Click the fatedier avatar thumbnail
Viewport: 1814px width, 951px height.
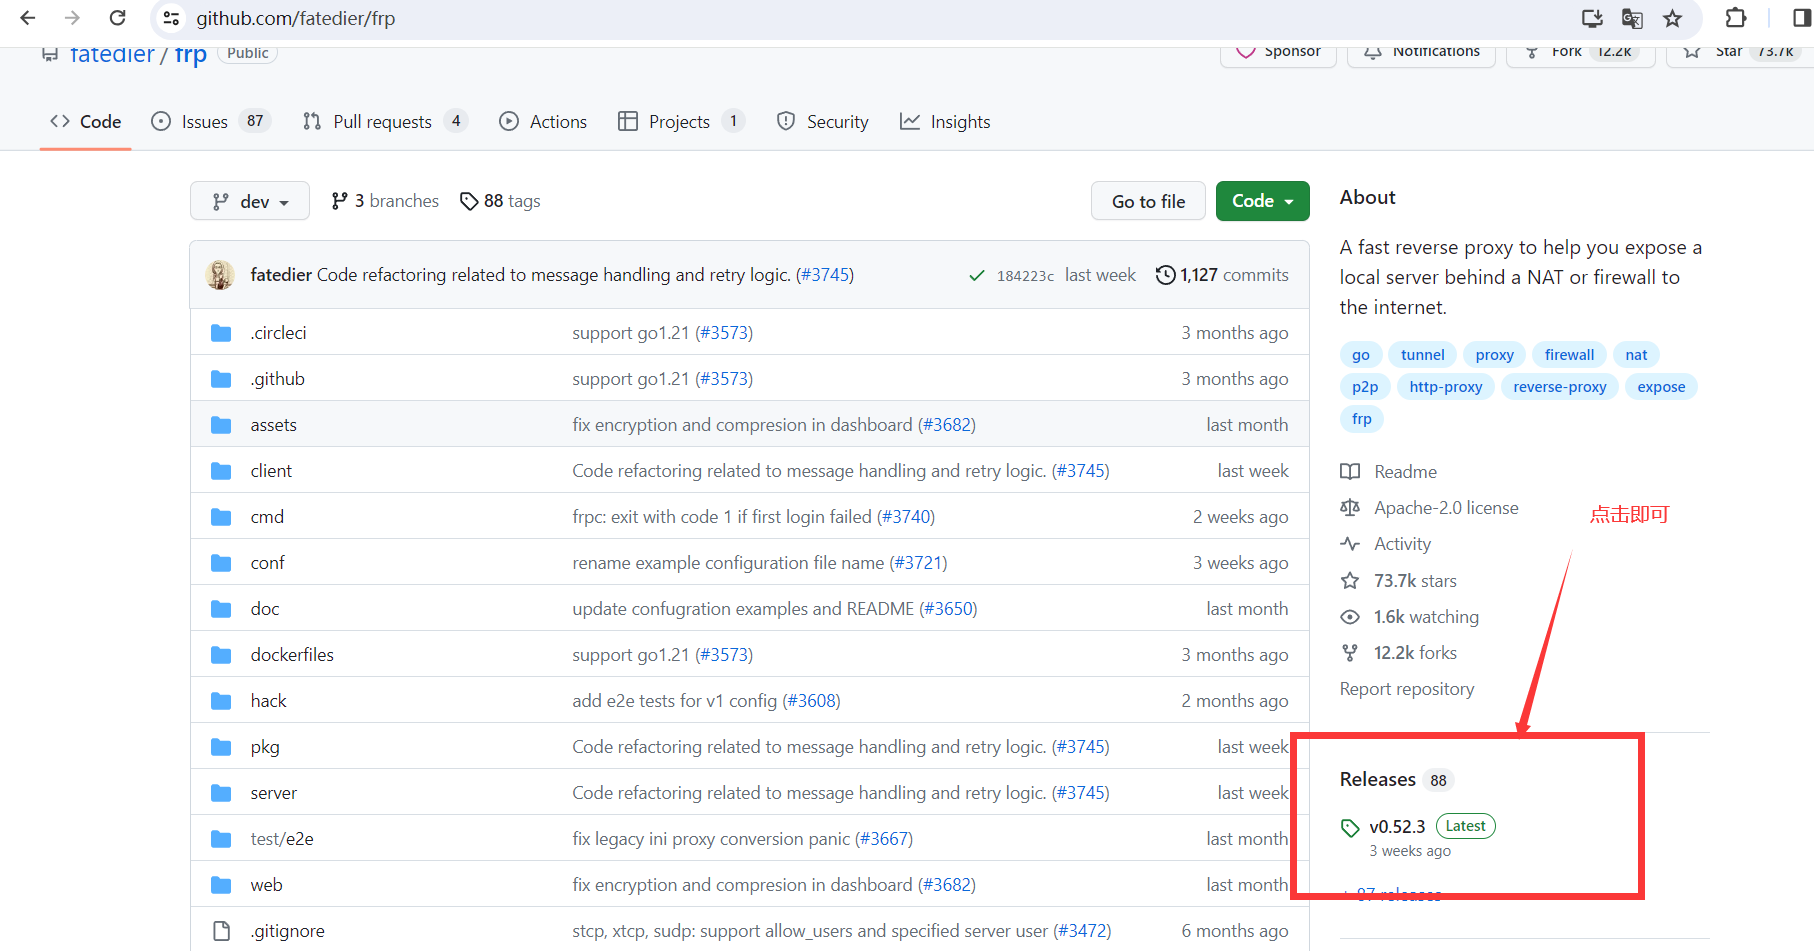point(220,275)
